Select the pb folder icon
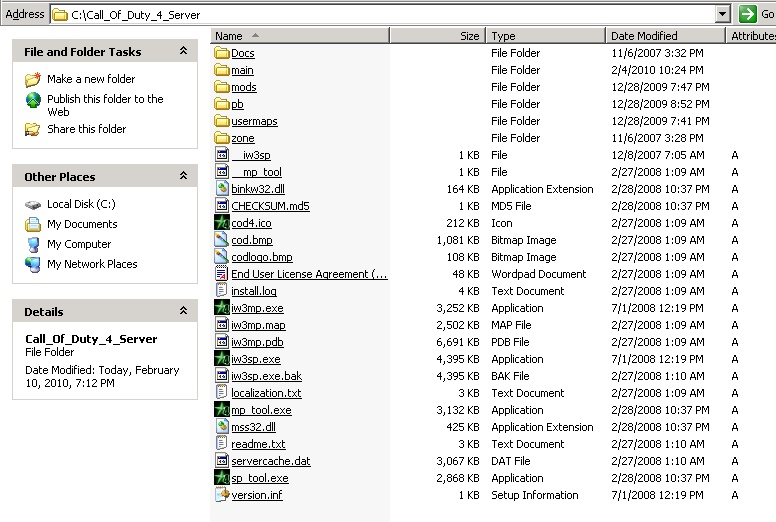The image size is (776, 522). (x=222, y=104)
